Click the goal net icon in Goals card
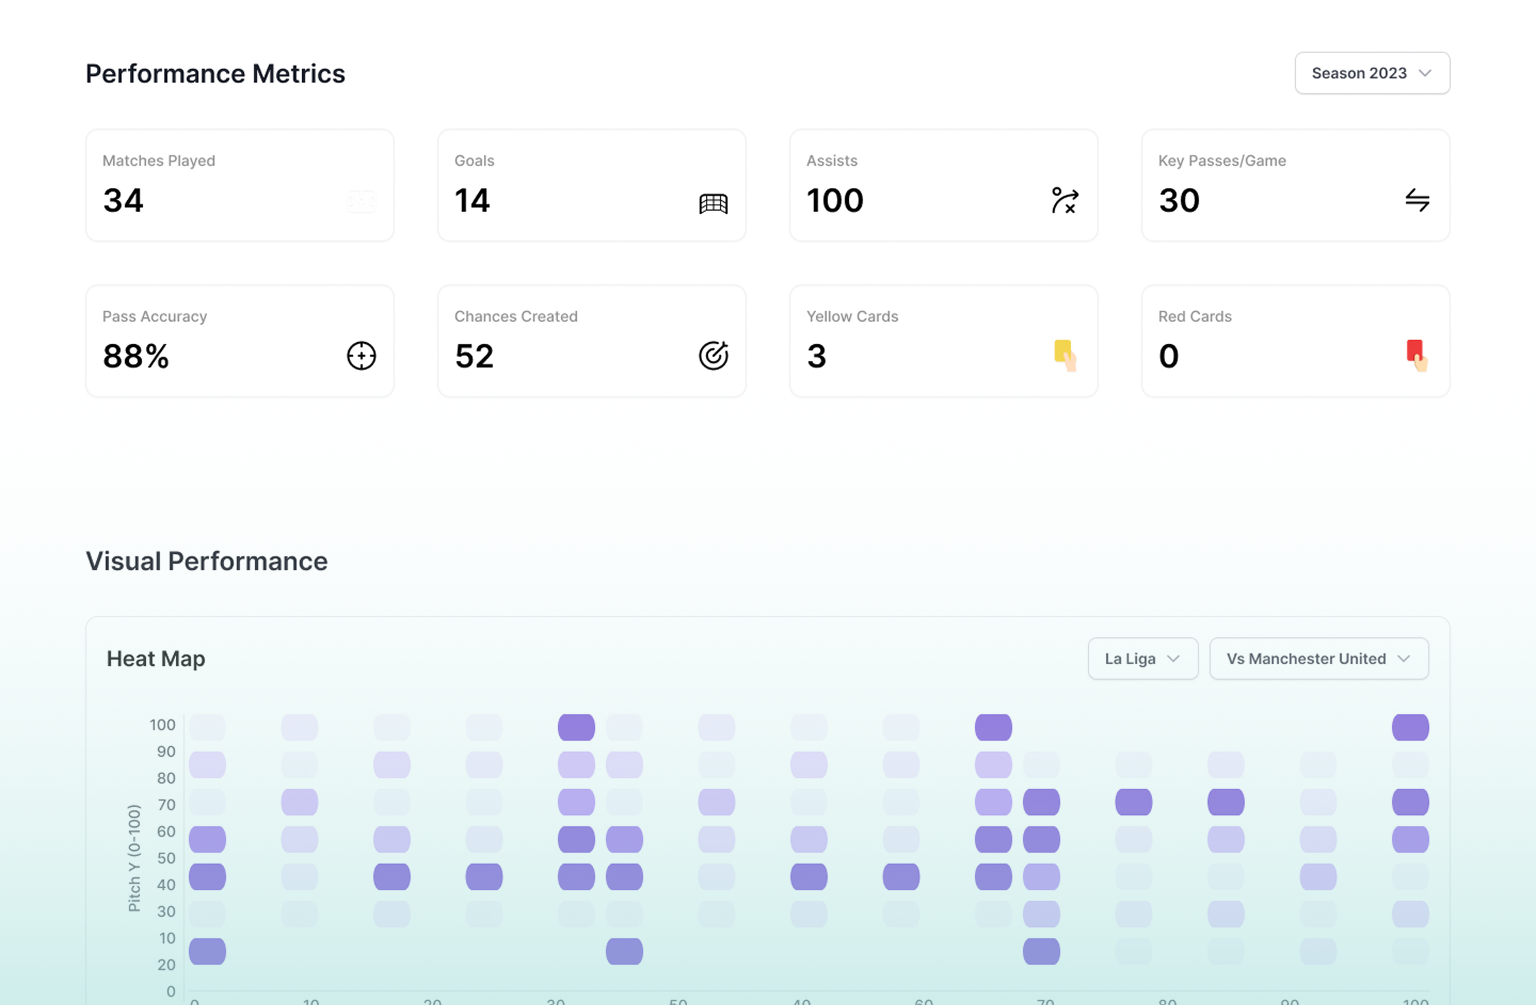The width and height of the screenshot is (1536, 1005). (713, 203)
